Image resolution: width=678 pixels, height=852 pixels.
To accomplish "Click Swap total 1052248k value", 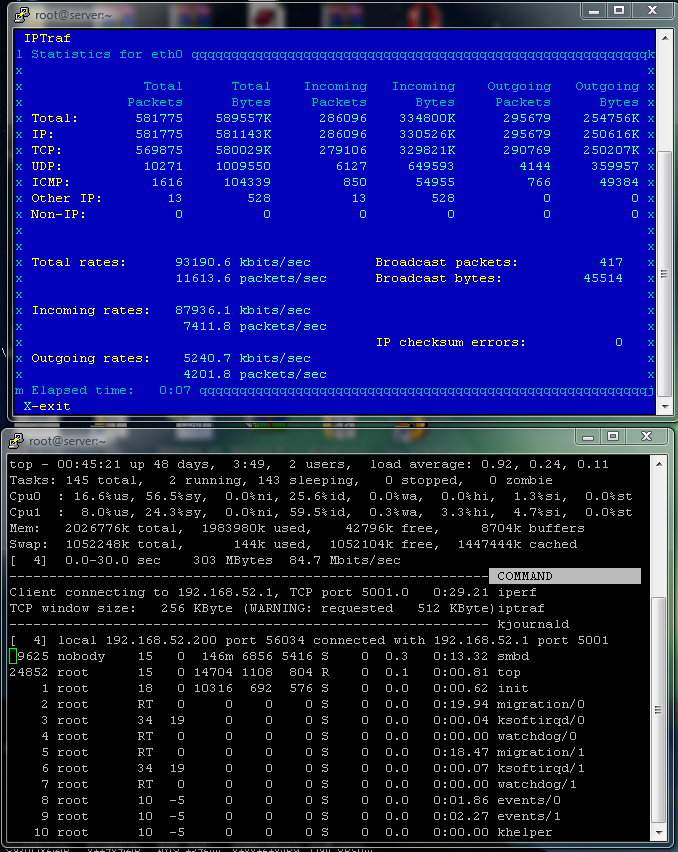I will pyautogui.click(x=97, y=544).
